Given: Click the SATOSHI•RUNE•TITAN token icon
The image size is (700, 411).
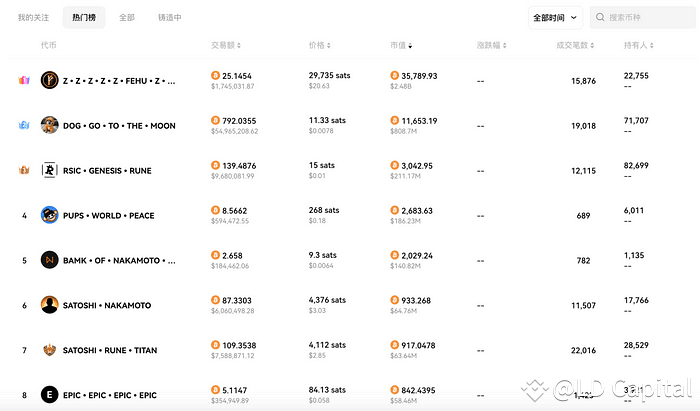Looking at the screenshot, I should [49, 350].
